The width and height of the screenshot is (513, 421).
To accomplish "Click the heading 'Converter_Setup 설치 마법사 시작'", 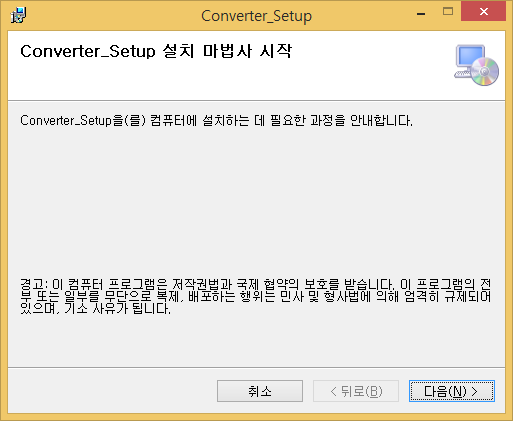I will (x=156, y=51).
